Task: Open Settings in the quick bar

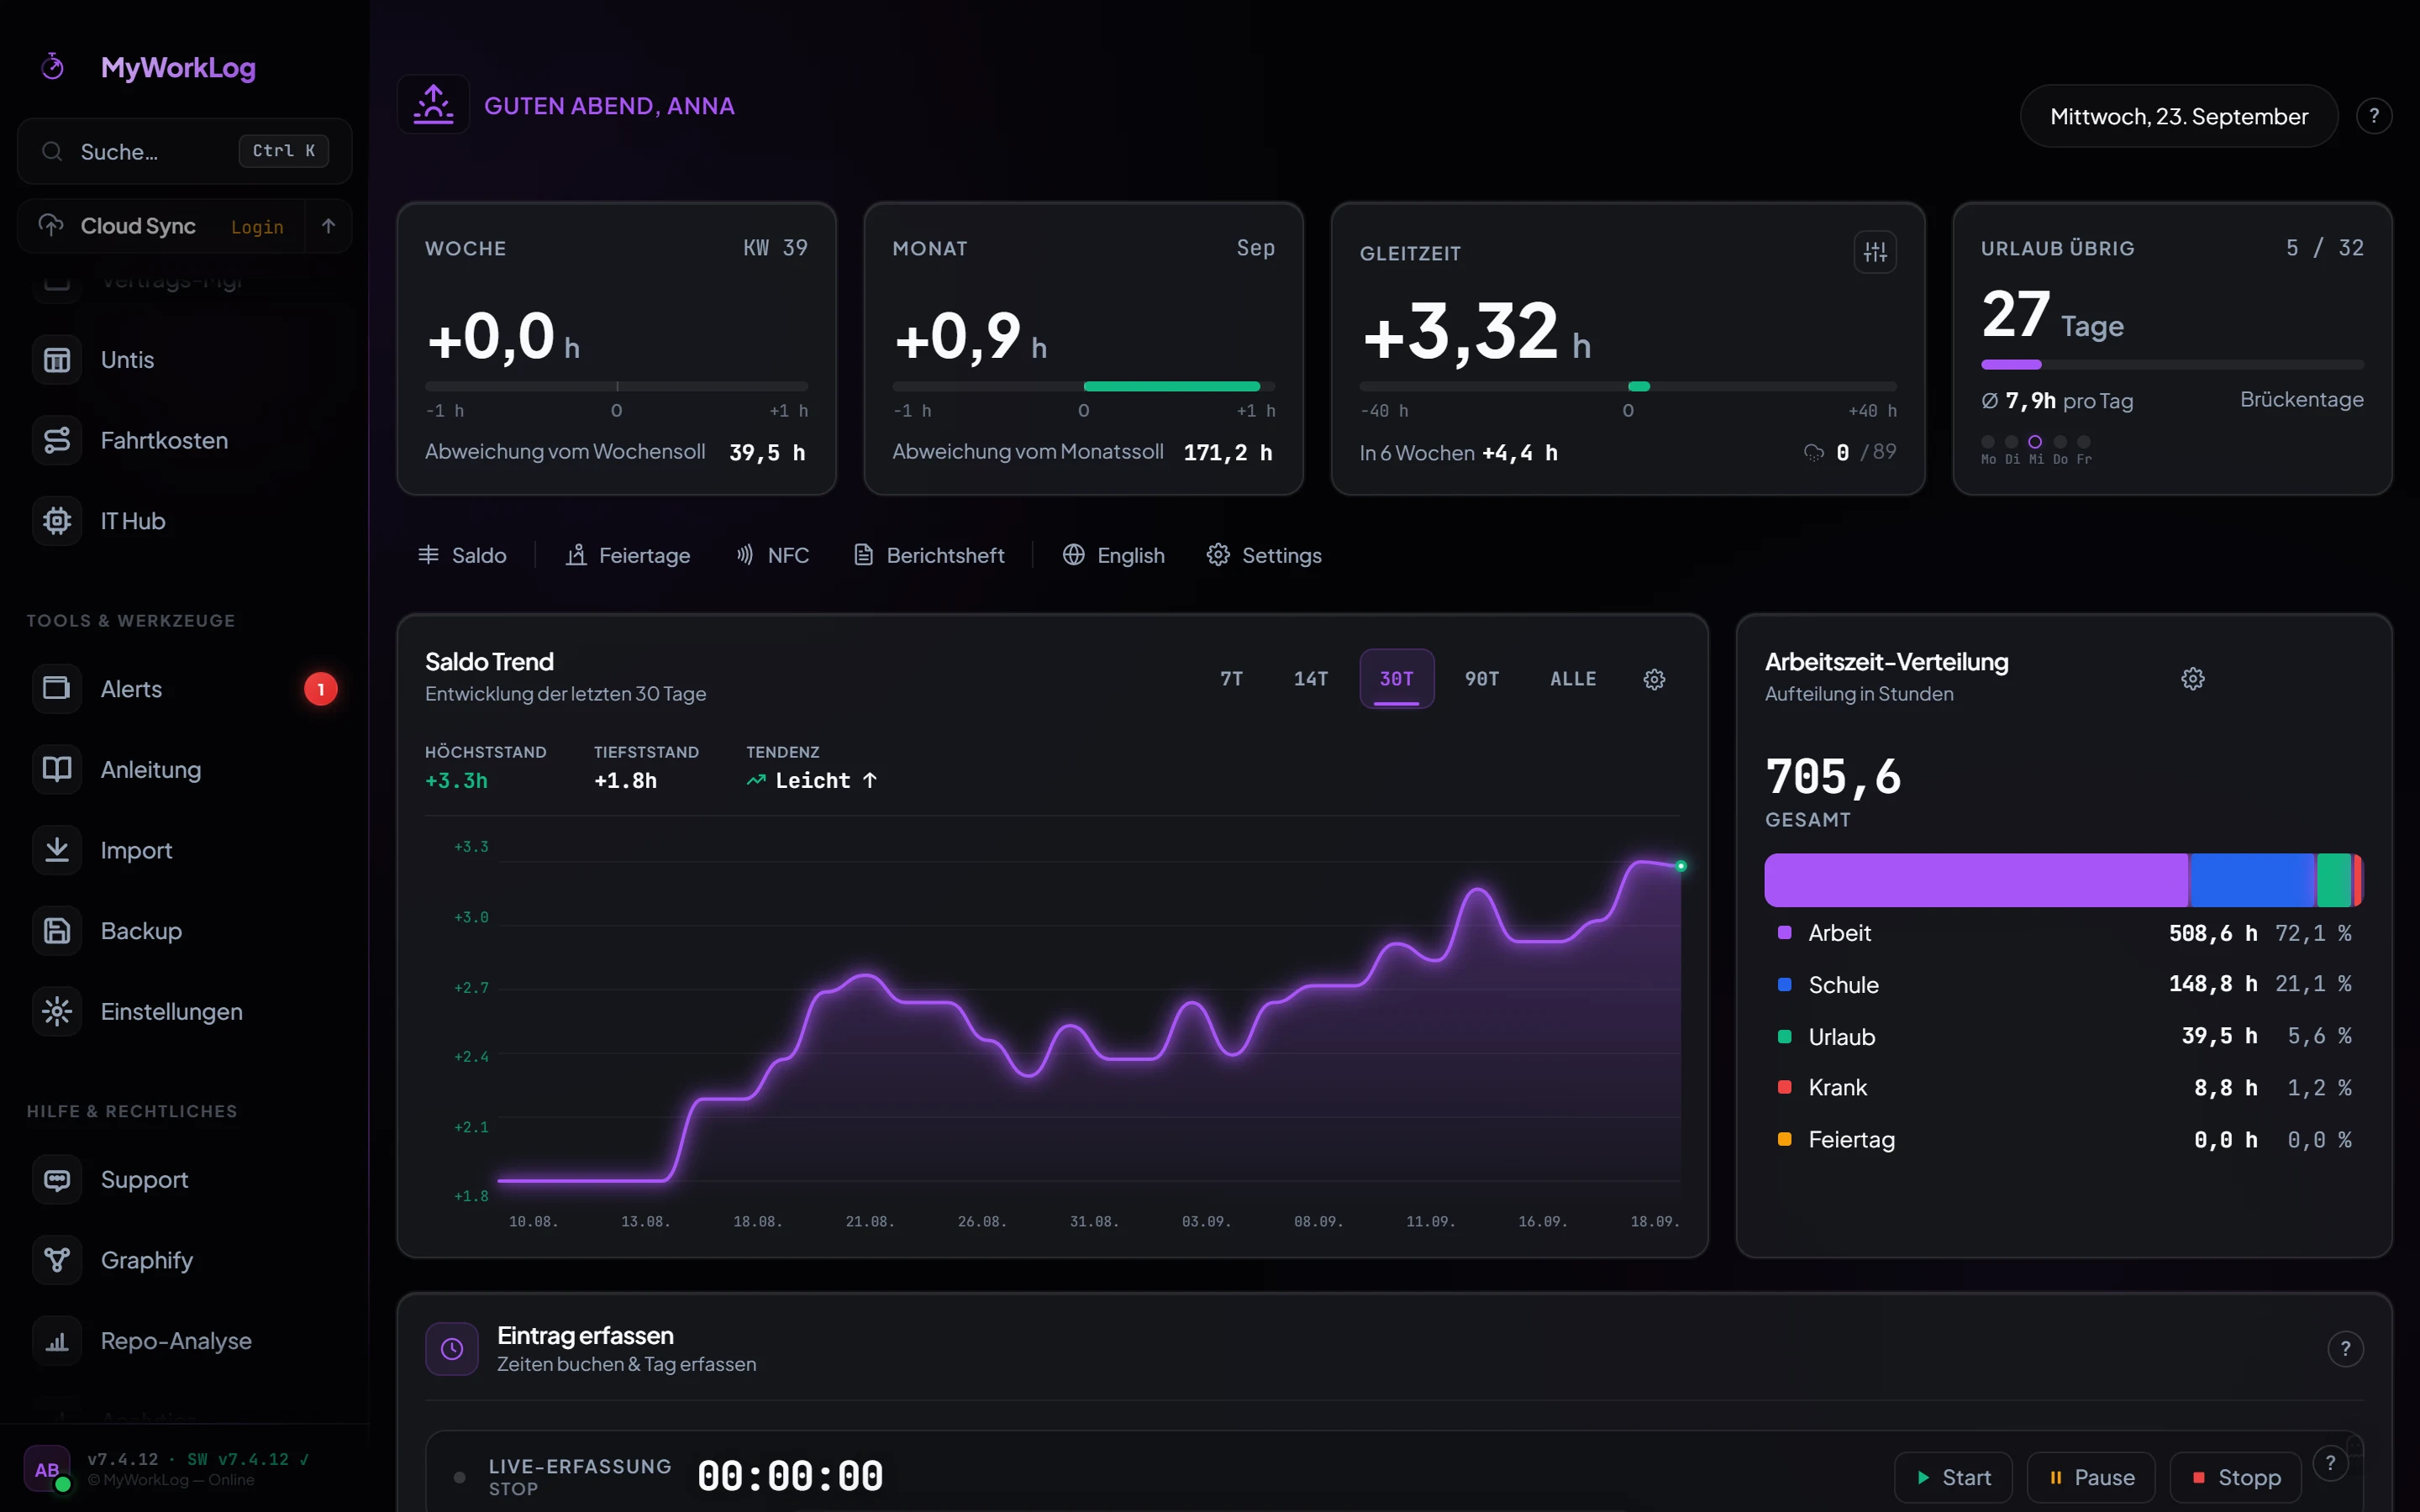Action: point(1264,555)
